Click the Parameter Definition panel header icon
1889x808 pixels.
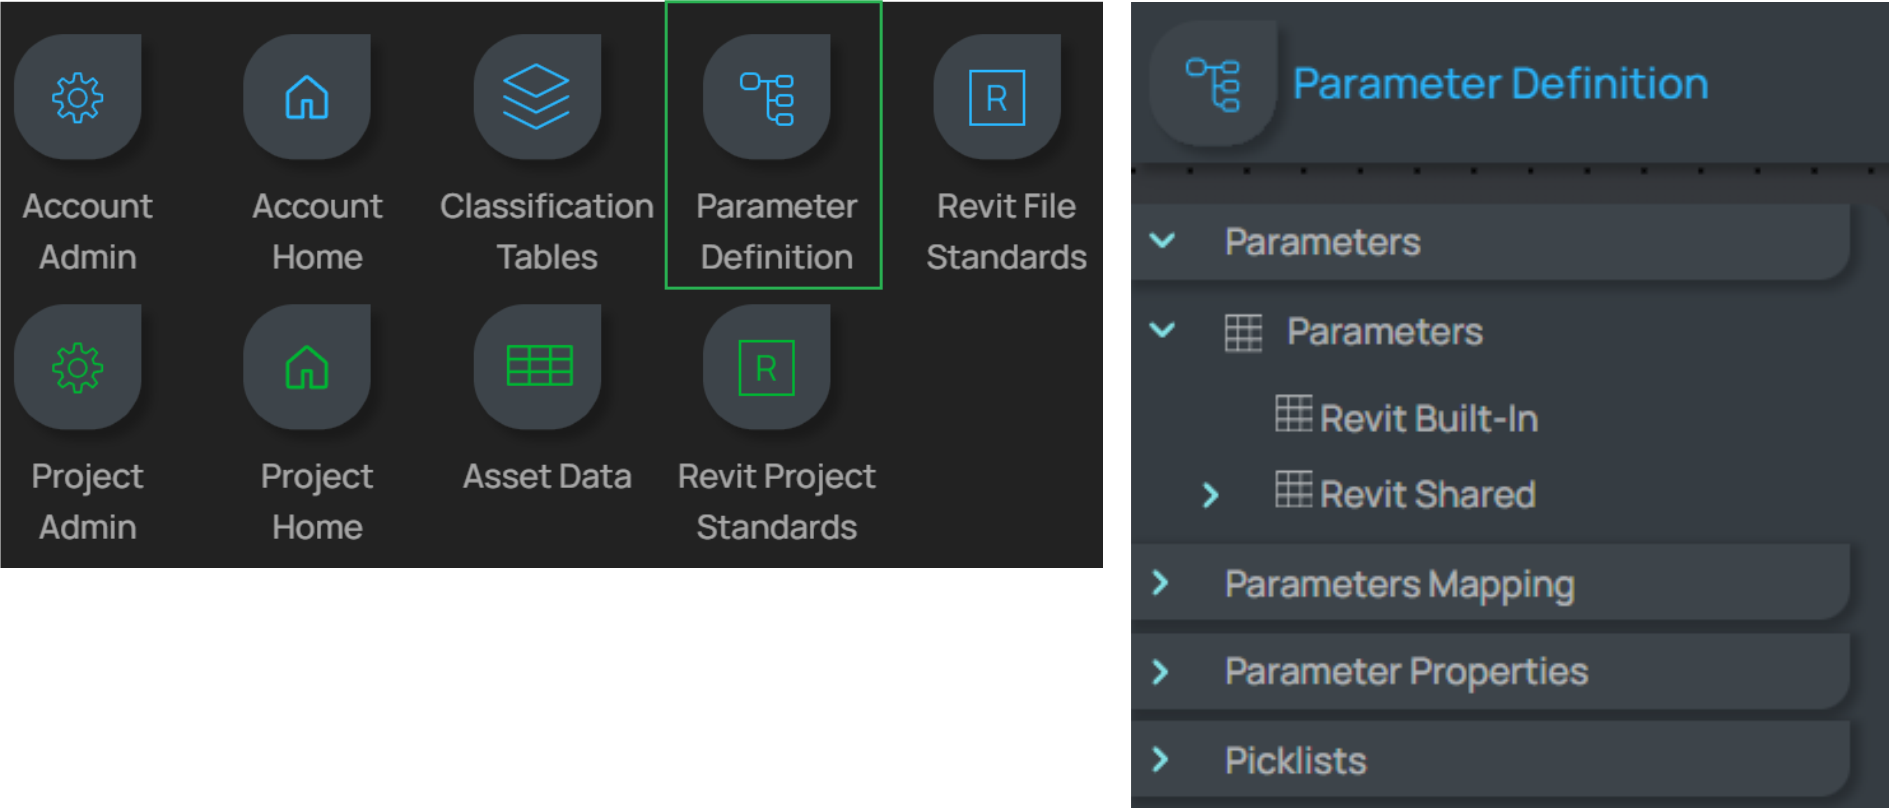coord(1213,84)
